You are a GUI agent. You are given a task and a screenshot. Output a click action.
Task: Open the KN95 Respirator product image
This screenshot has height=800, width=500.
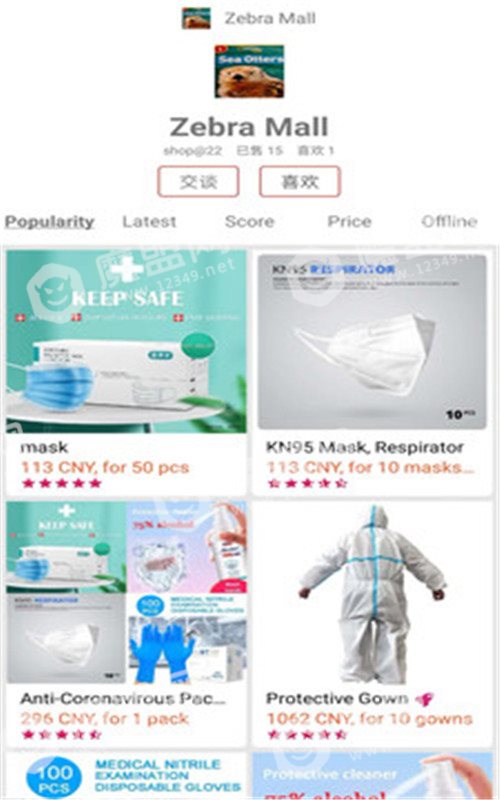click(x=372, y=341)
